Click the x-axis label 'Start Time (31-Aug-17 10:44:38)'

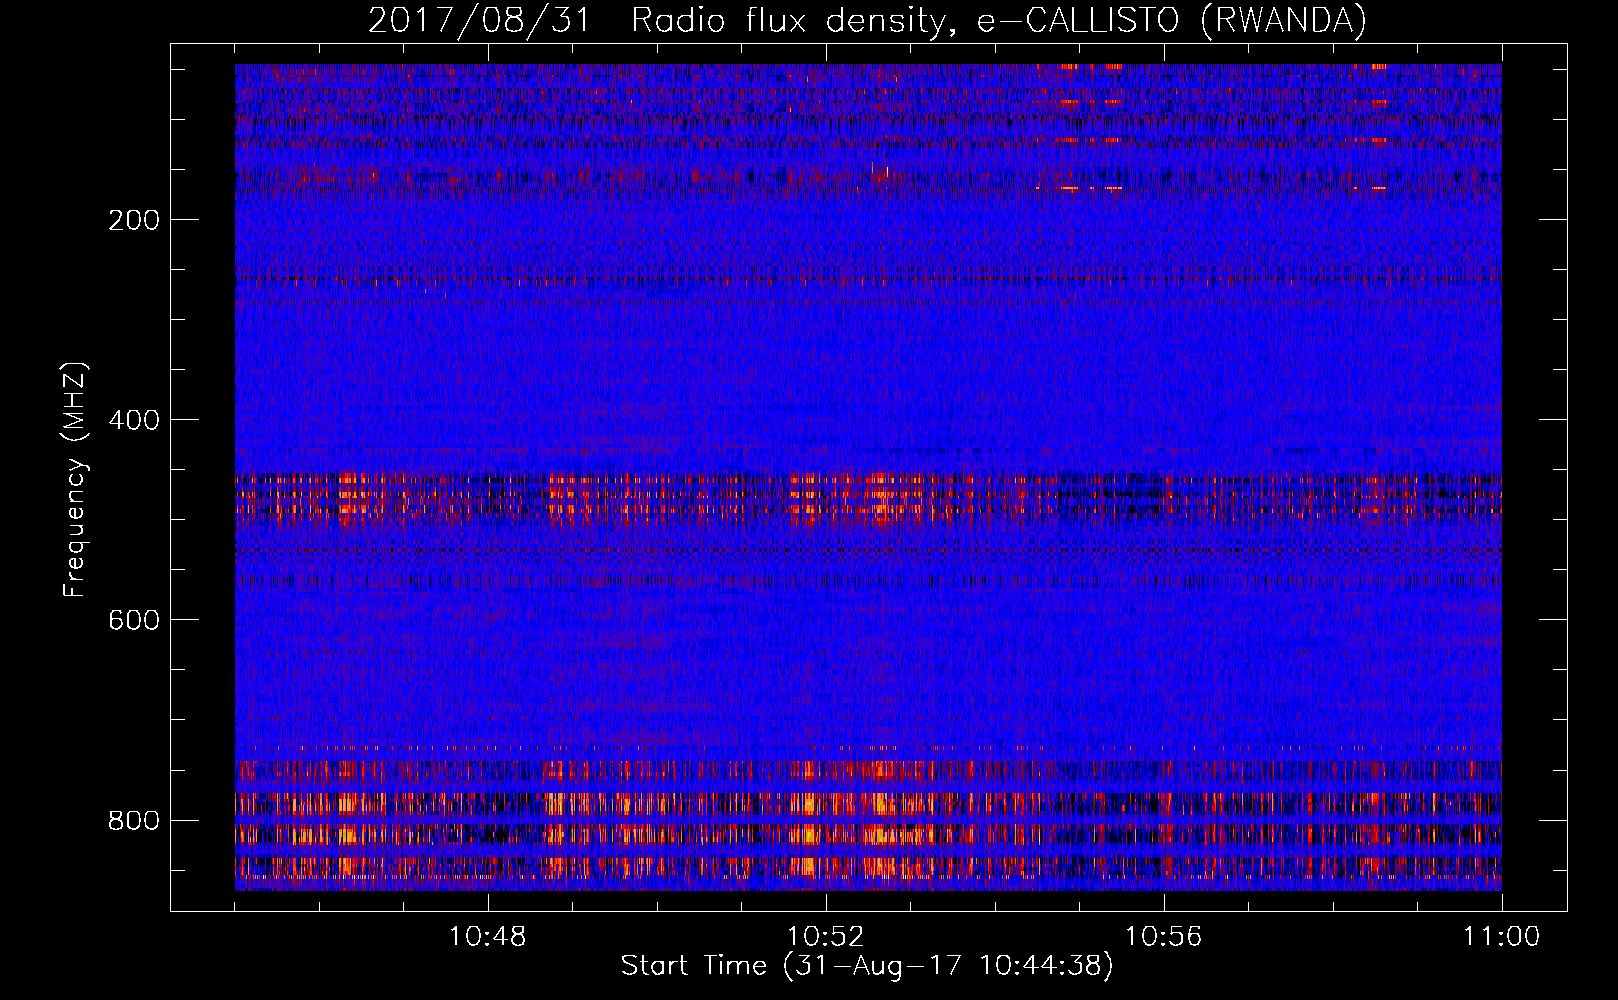pos(867,966)
